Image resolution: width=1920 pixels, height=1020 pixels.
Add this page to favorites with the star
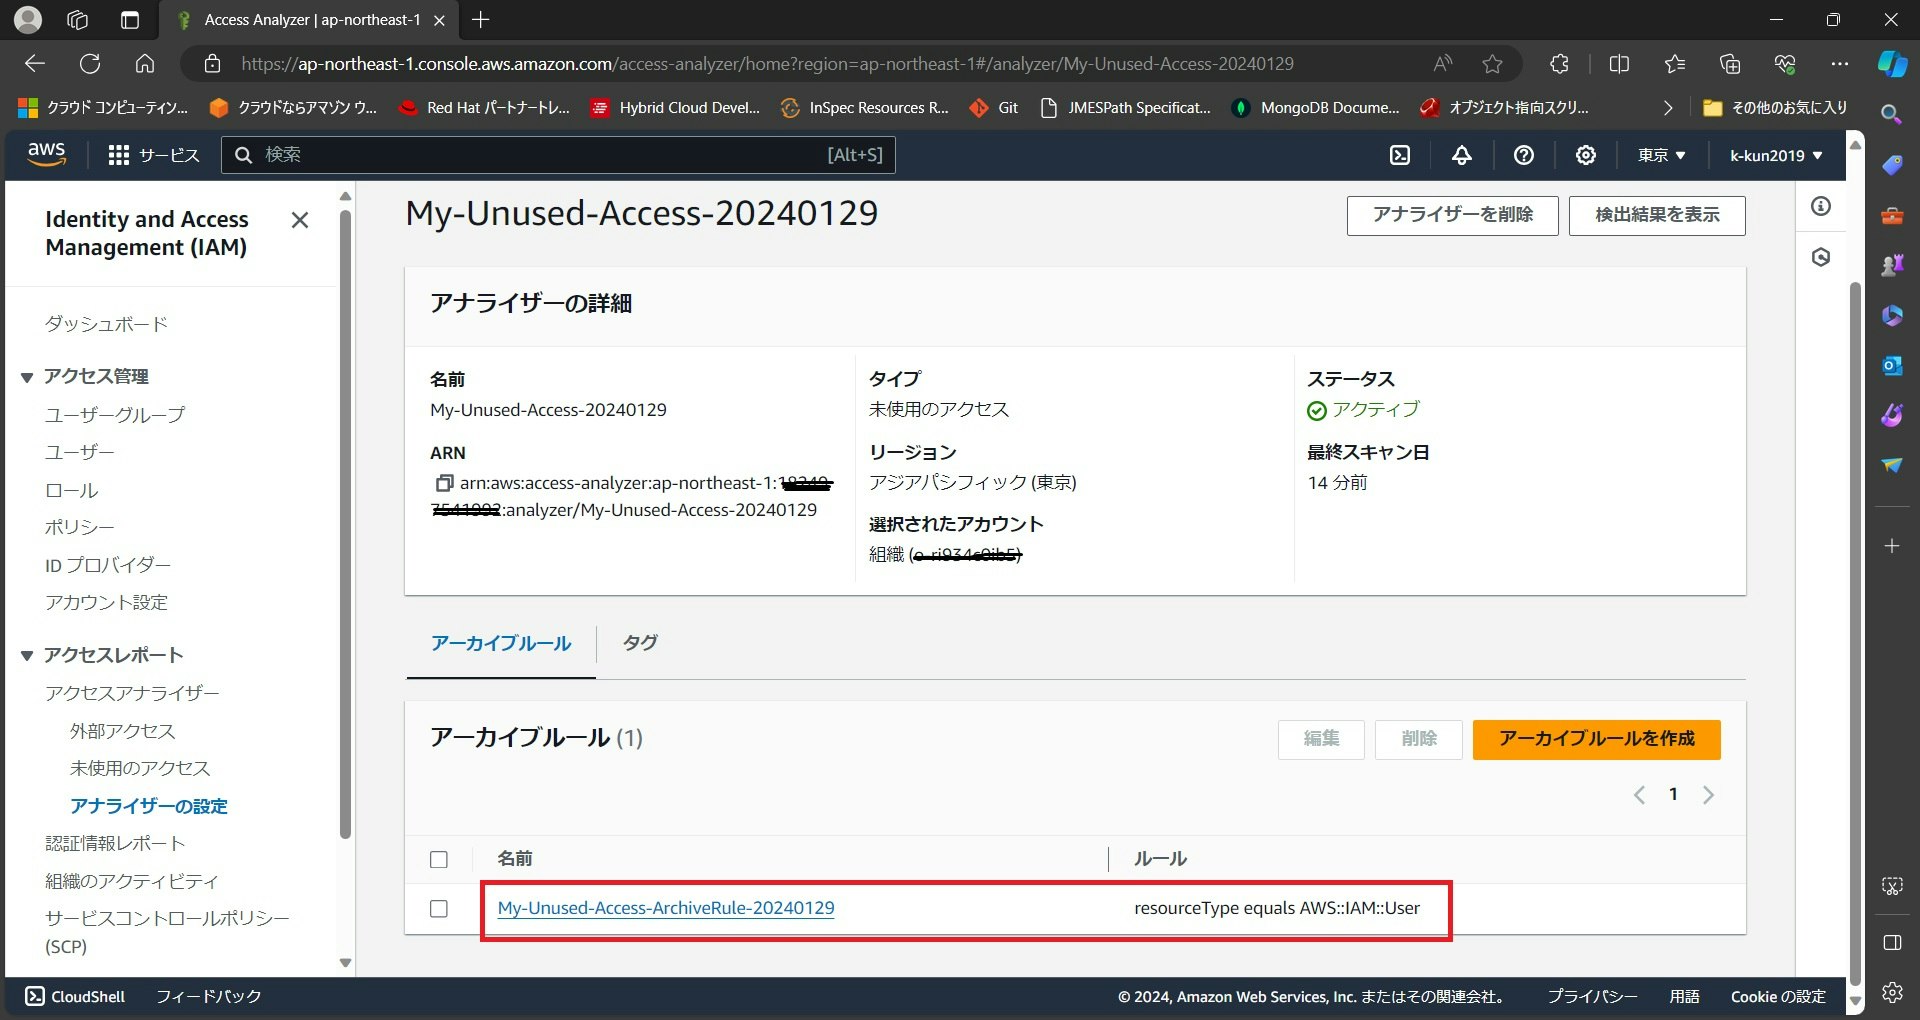(1492, 64)
